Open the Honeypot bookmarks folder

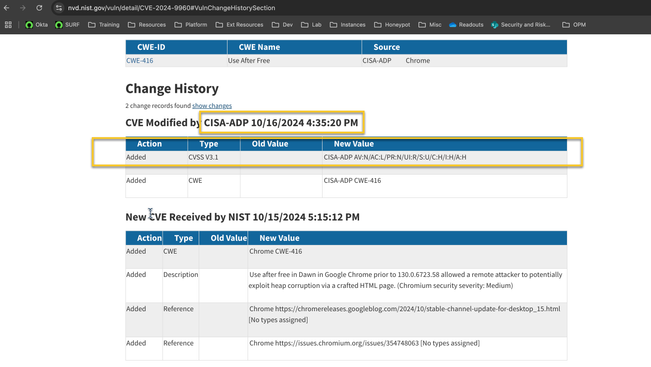tap(392, 25)
